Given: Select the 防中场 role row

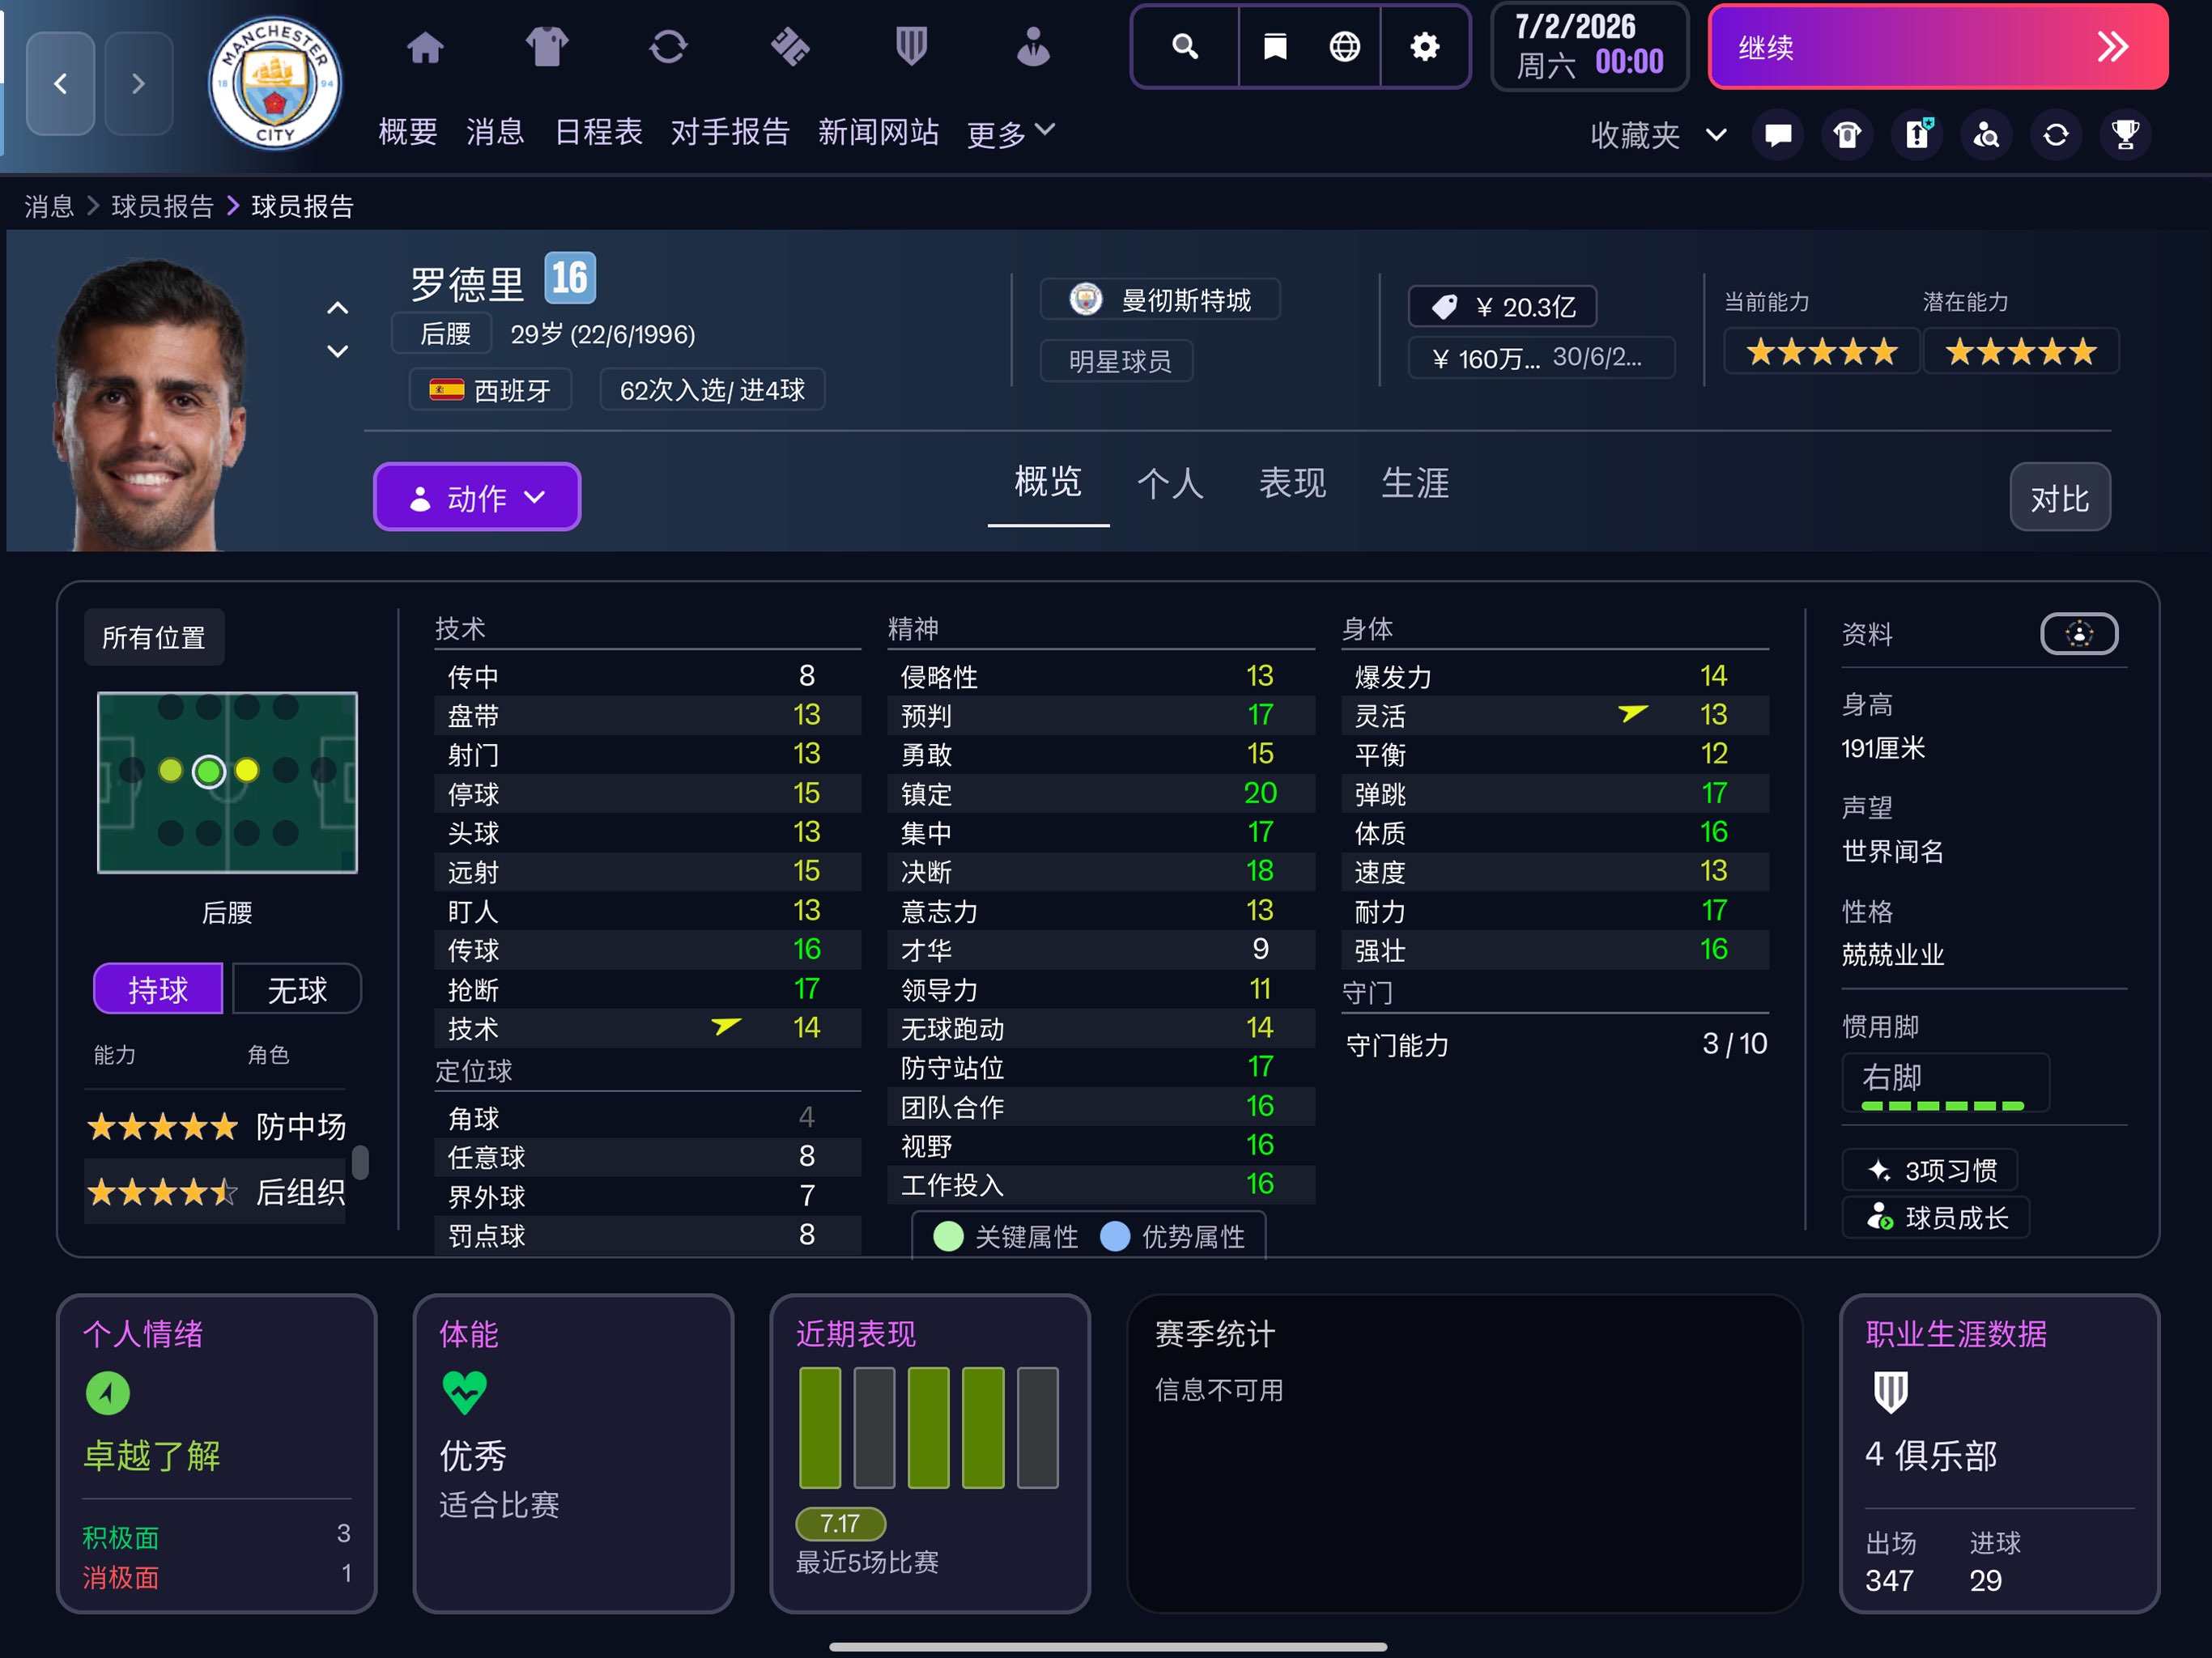Looking at the screenshot, I should (216, 1127).
